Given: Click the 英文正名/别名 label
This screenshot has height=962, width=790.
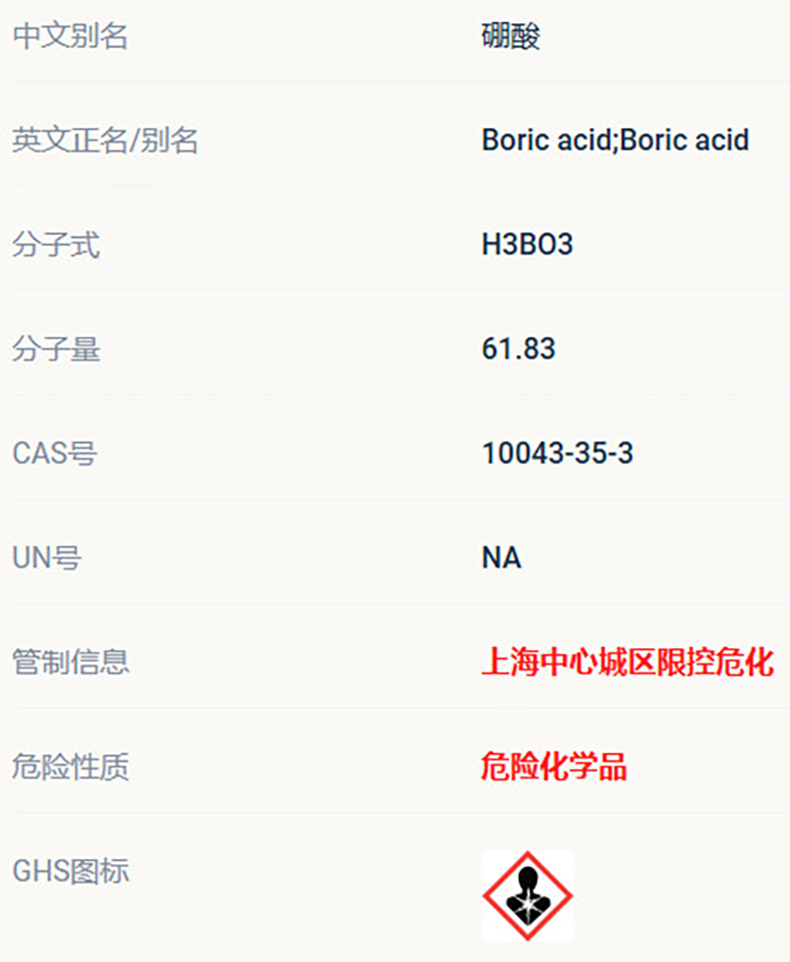Looking at the screenshot, I should click(105, 140).
